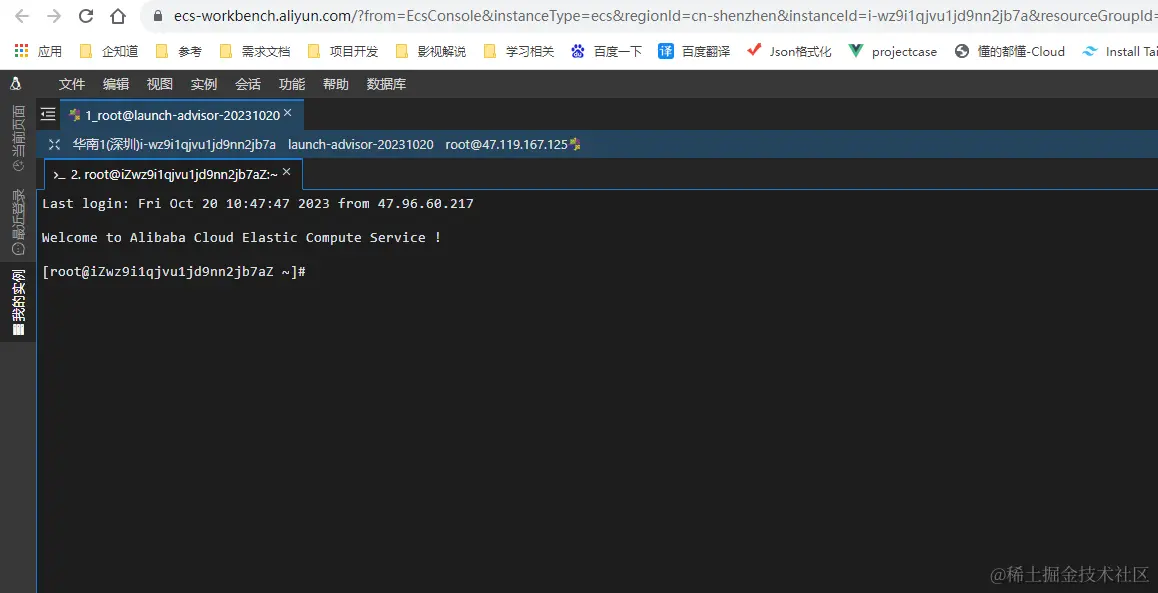Close the 1_root@launch-advisor-20231020 tab
This screenshot has width=1158, height=593.
(x=288, y=113)
